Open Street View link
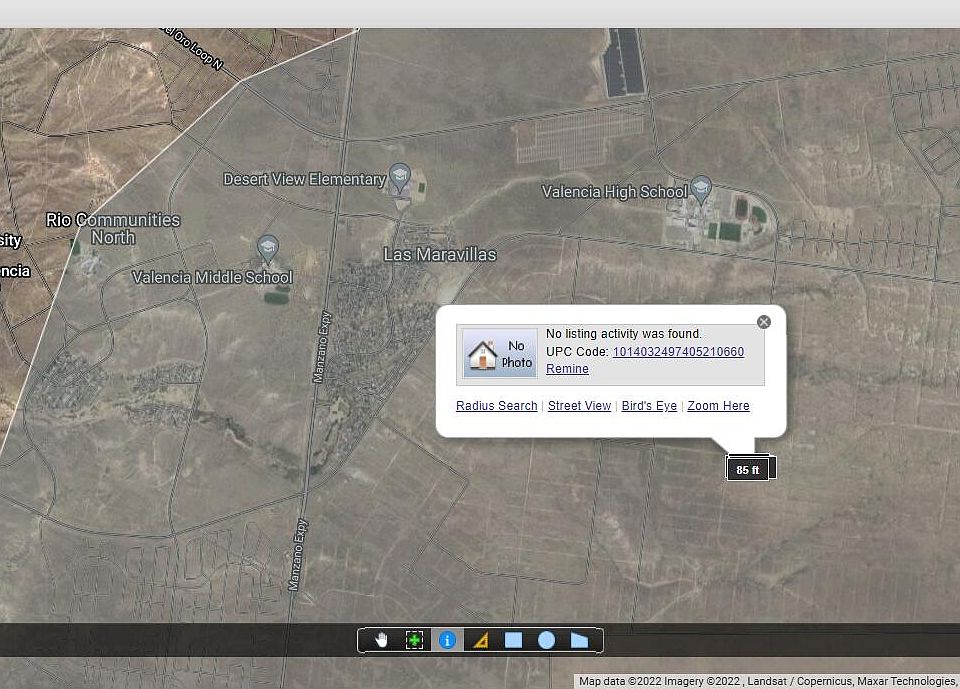The width and height of the screenshot is (960, 689). pos(579,405)
